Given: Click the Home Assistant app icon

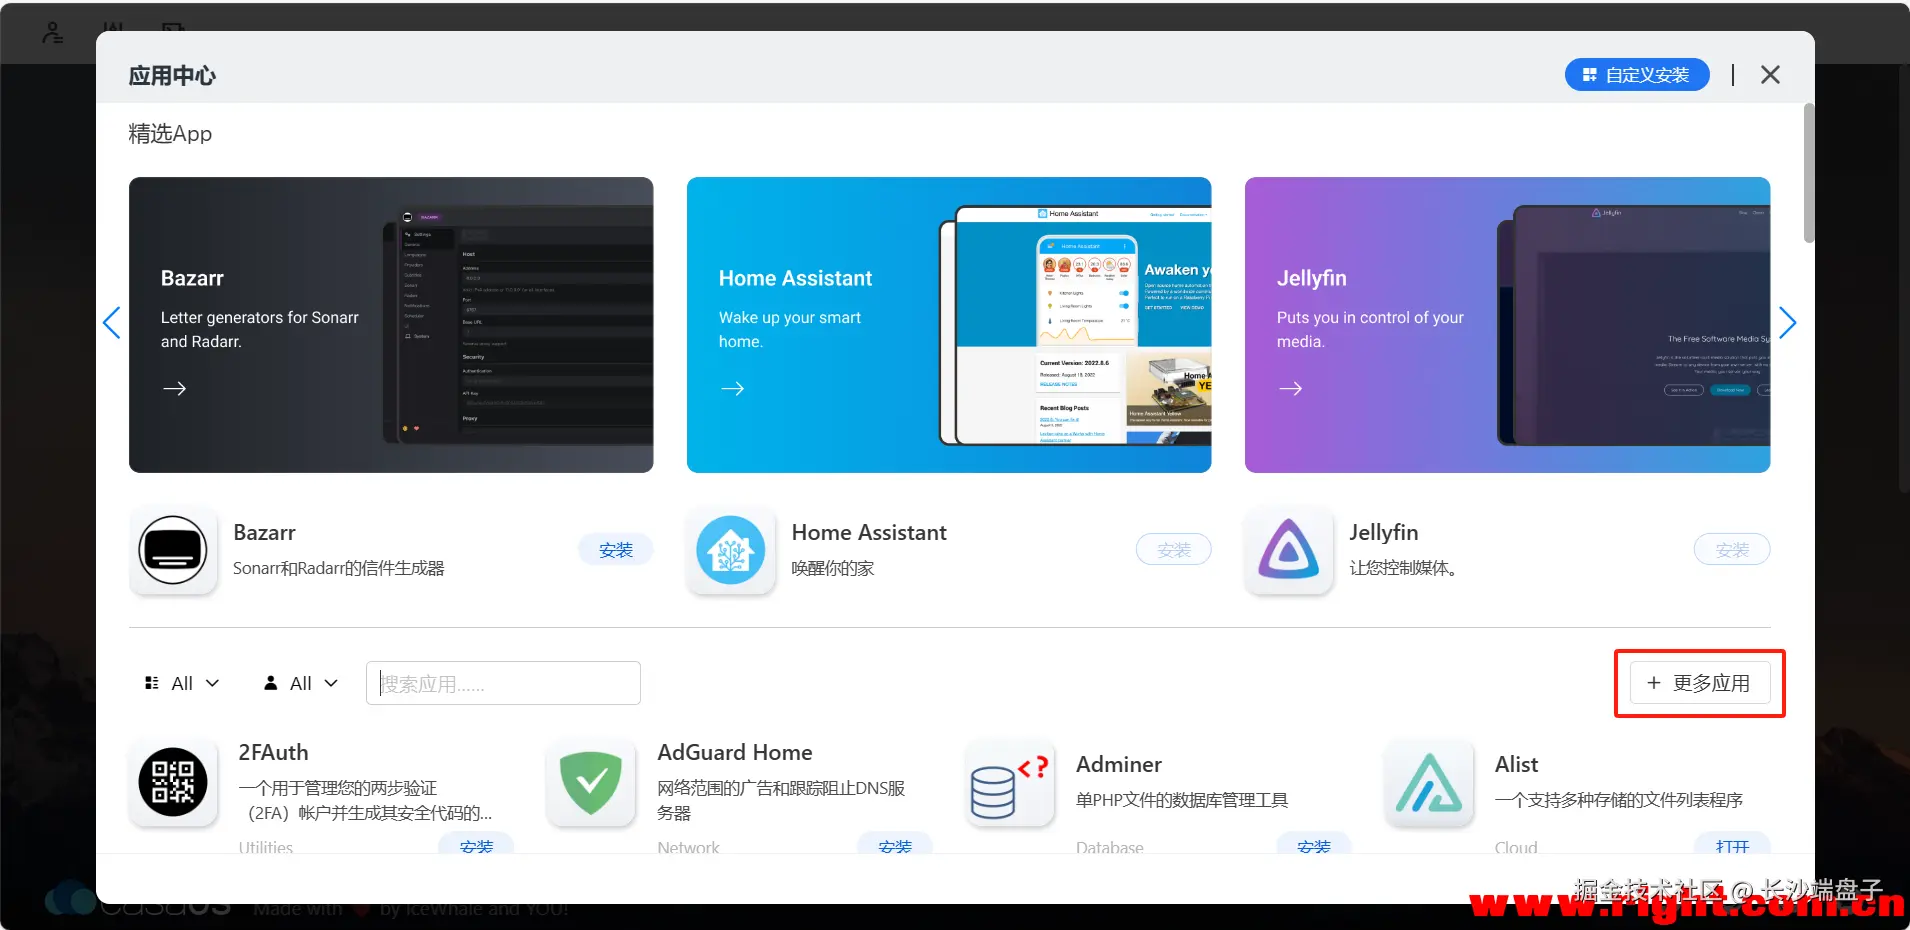Looking at the screenshot, I should click(731, 550).
